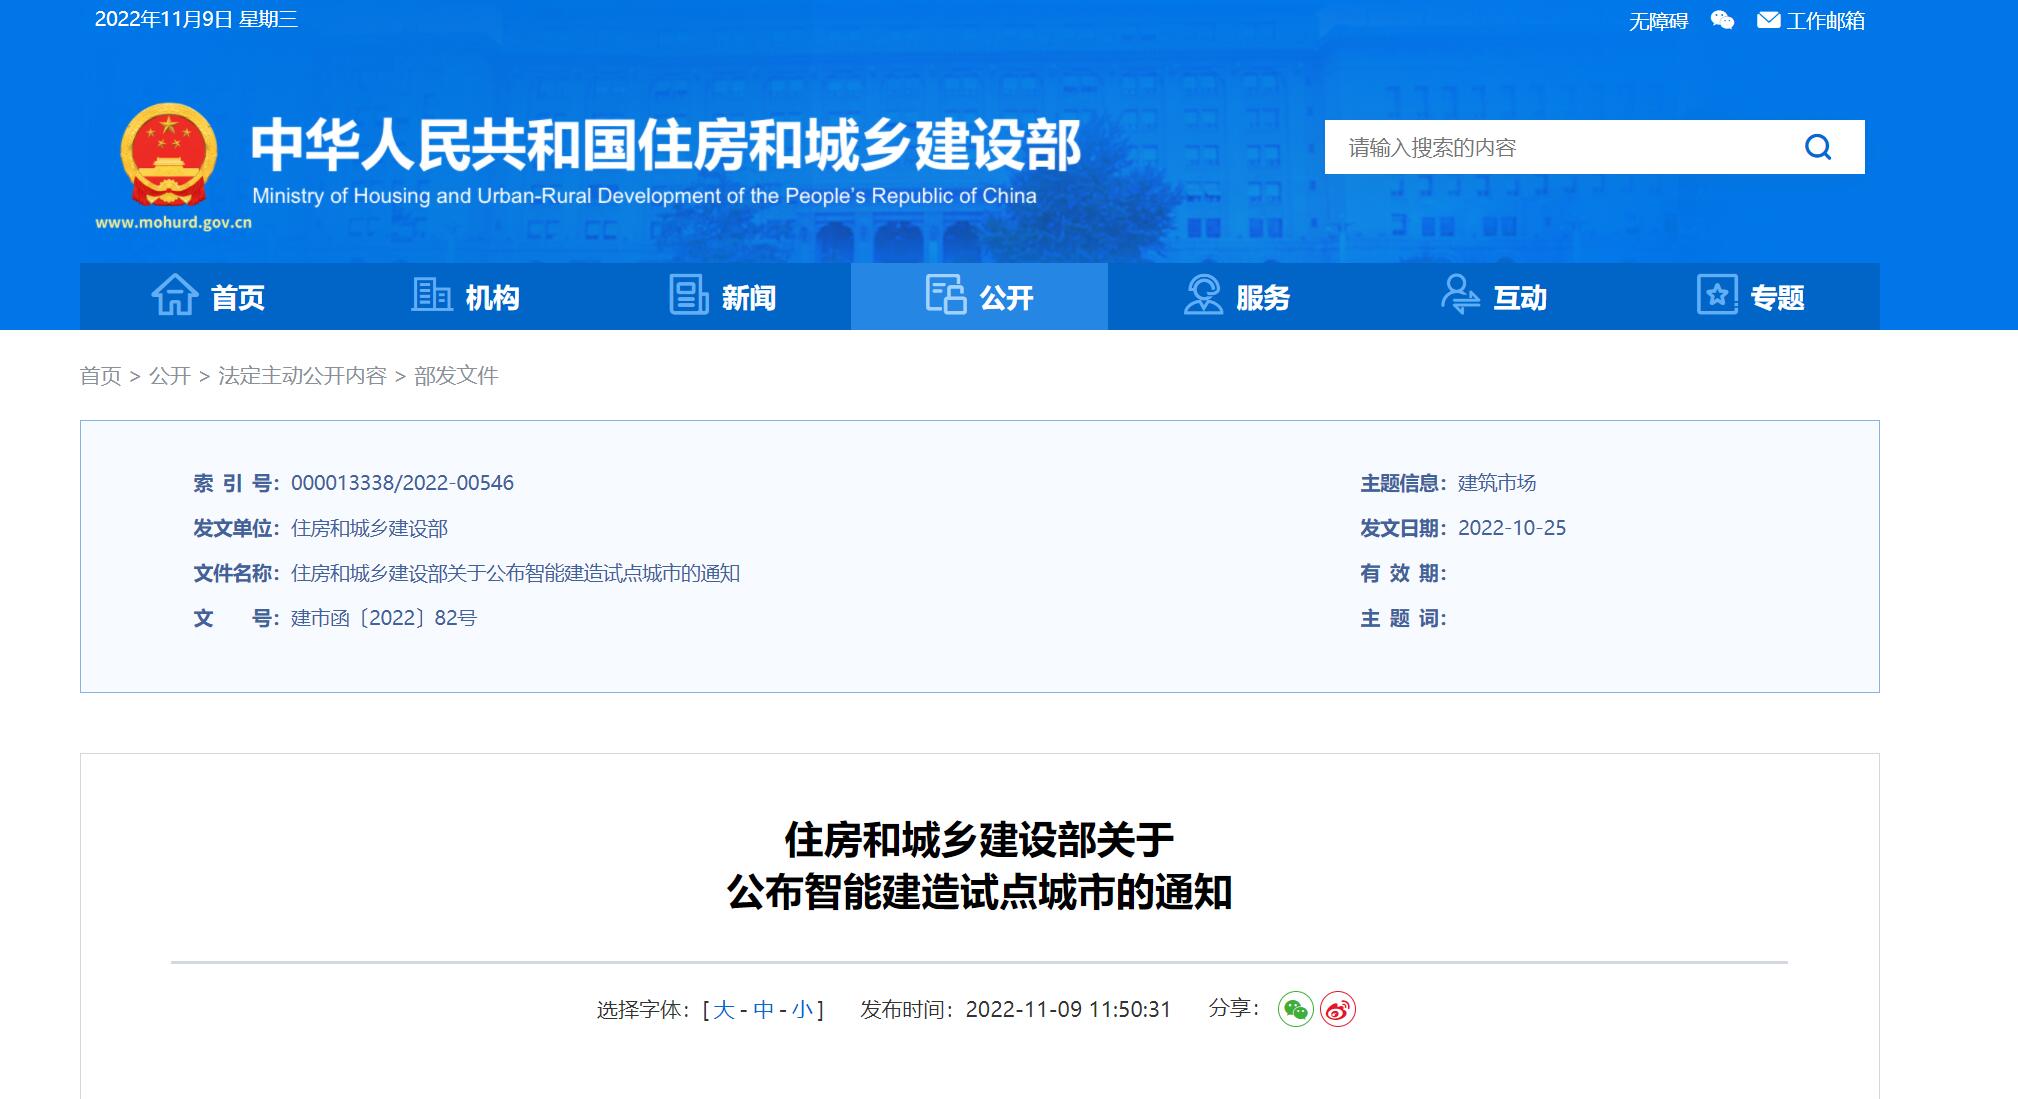This screenshot has height=1099, width=2018.
Task: Click the national emblem logo
Action: (169, 155)
